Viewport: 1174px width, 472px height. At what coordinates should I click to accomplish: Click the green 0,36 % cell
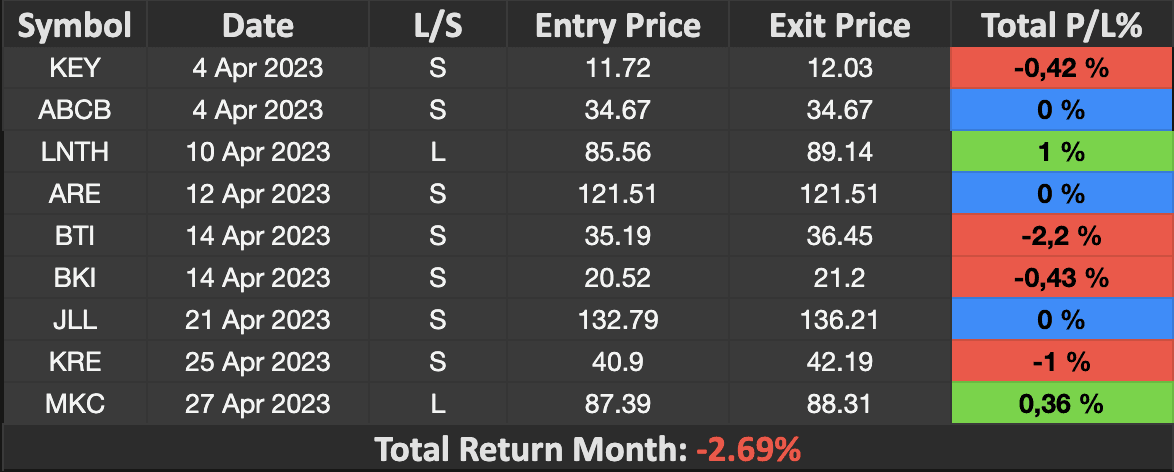pos(1061,404)
